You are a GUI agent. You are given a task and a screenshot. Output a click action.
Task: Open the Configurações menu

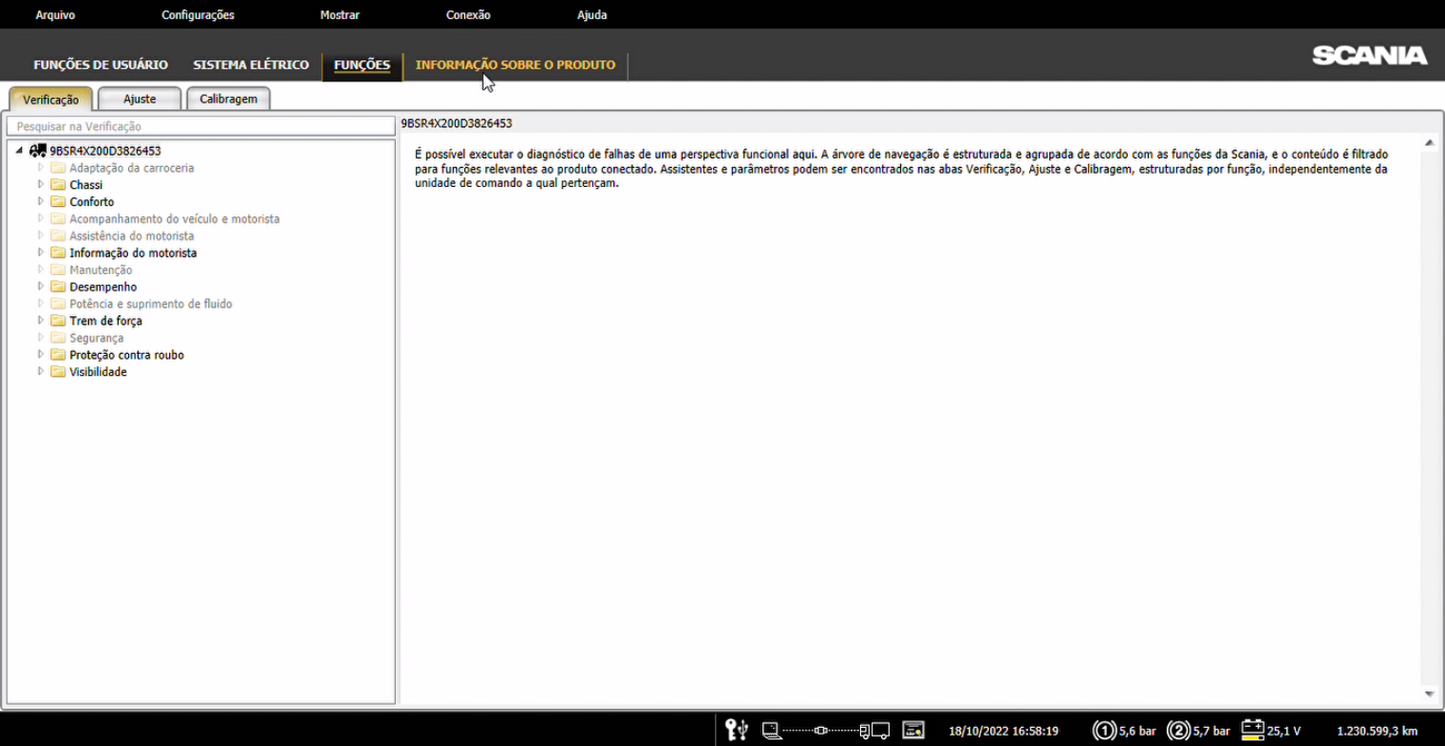(x=198, y=15)
